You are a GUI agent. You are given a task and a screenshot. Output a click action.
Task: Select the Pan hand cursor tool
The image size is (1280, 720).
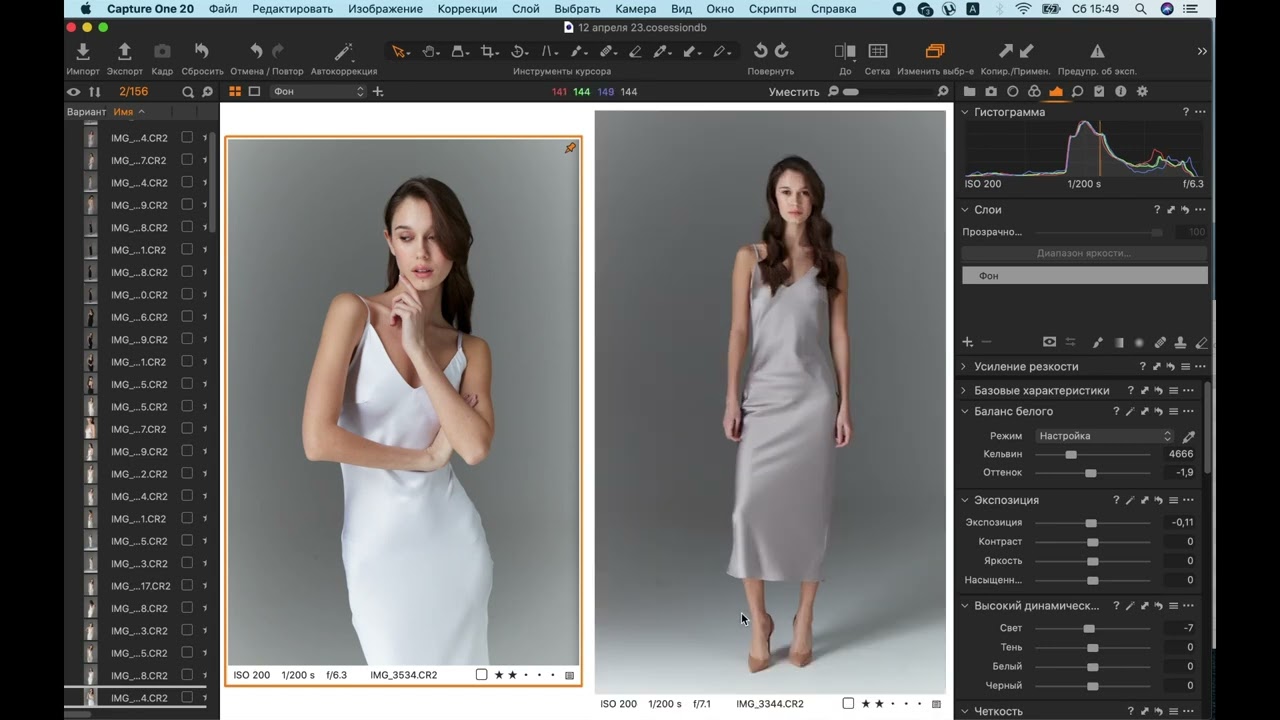click(430, 51)
